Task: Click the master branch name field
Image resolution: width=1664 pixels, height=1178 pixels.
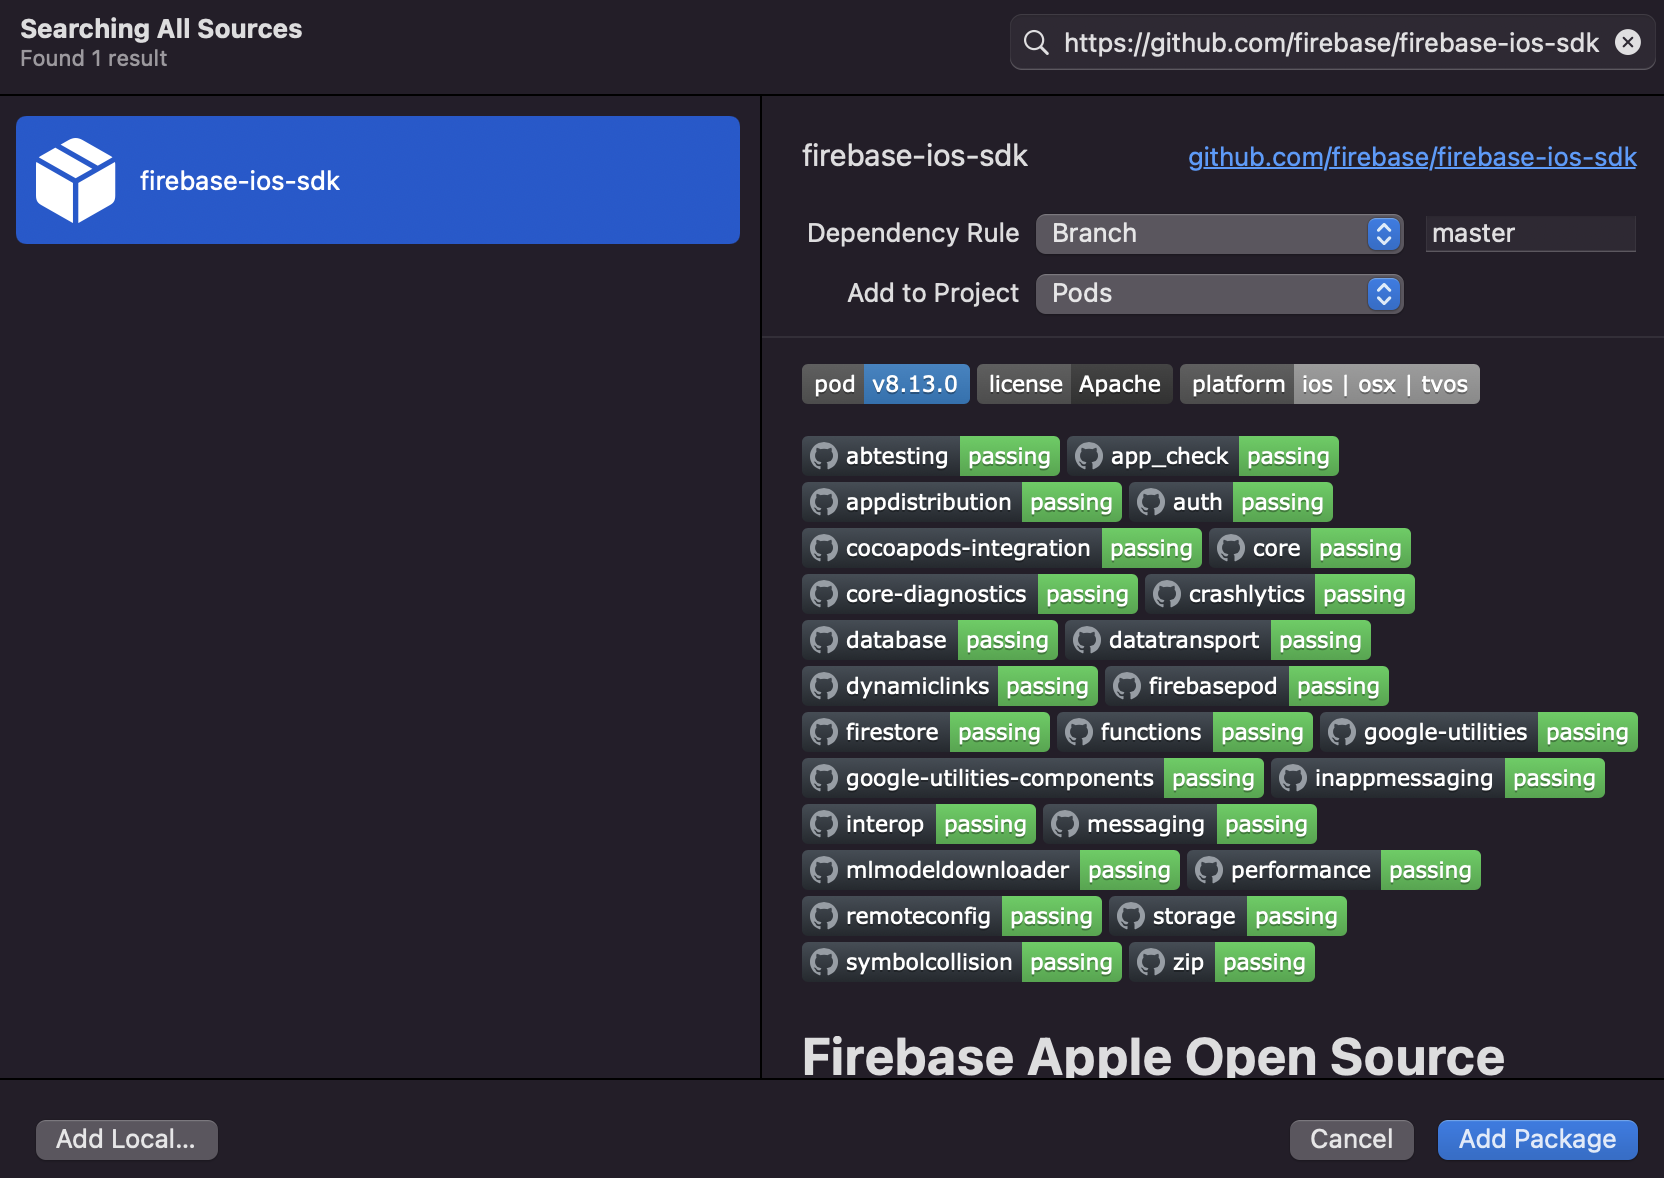Action: (1529, 234)
